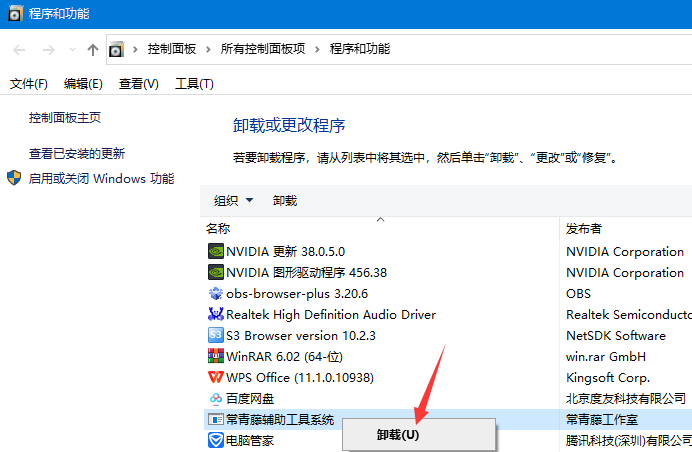
Task: Select obs-browser-plus 3.20.6 entry
Action: [297, 294]
